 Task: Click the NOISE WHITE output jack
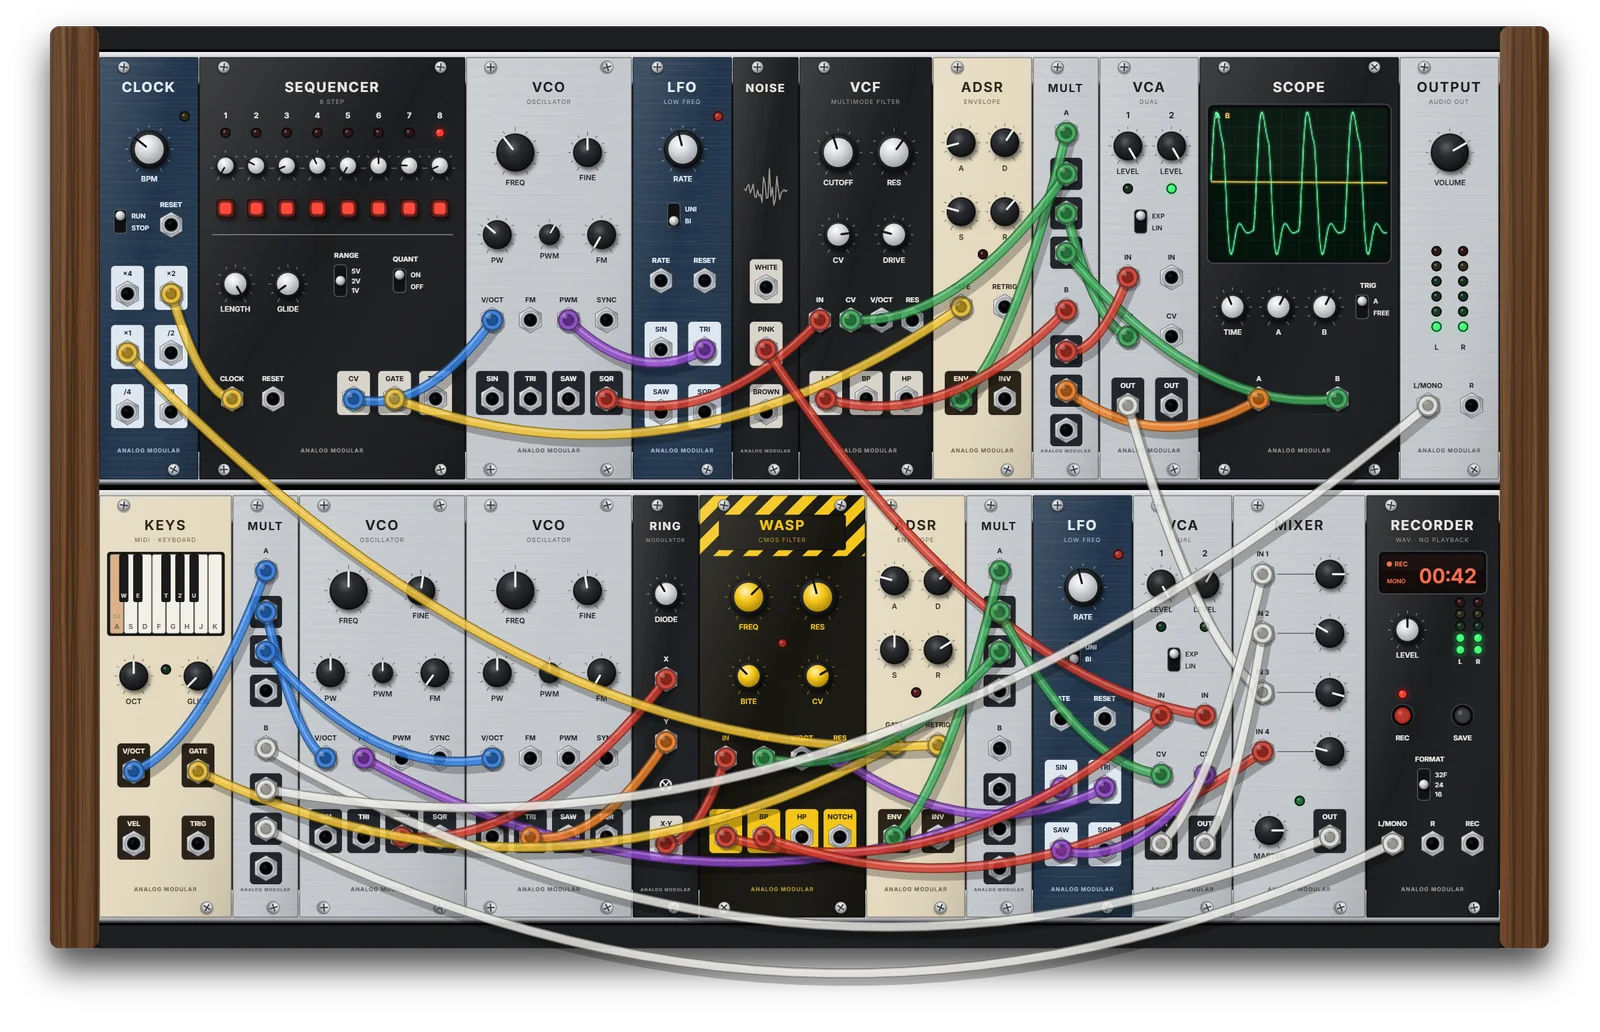pos(766,288)
